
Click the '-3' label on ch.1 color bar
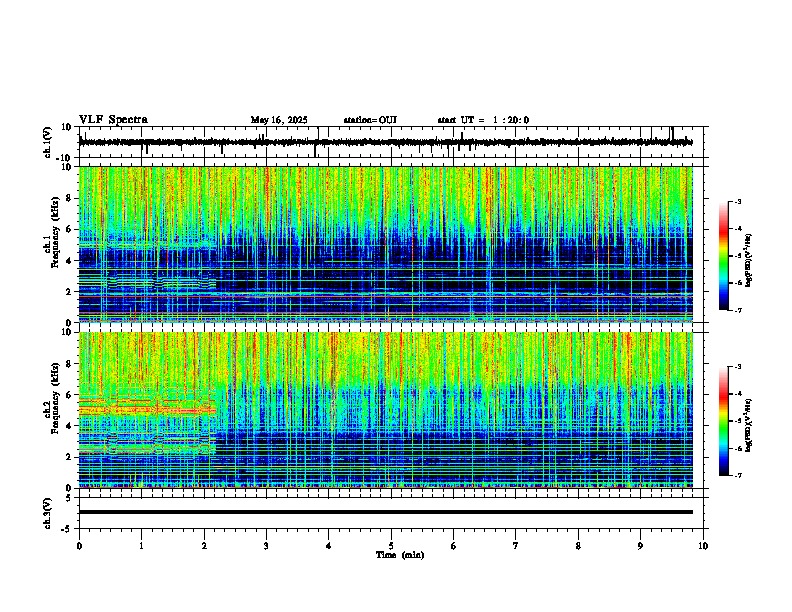737,201
